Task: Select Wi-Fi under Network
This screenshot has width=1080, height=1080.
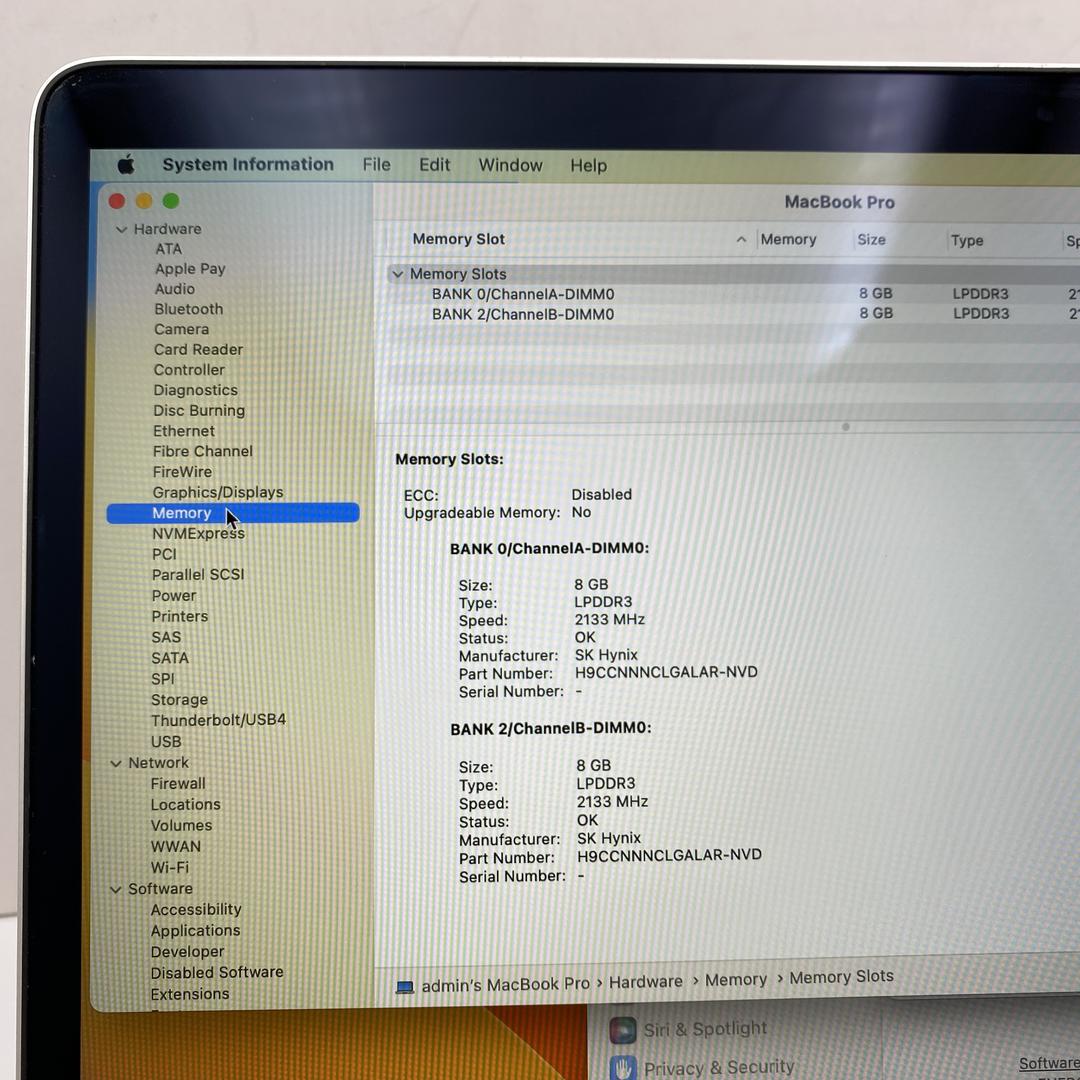Action: (x=170, y=868)
